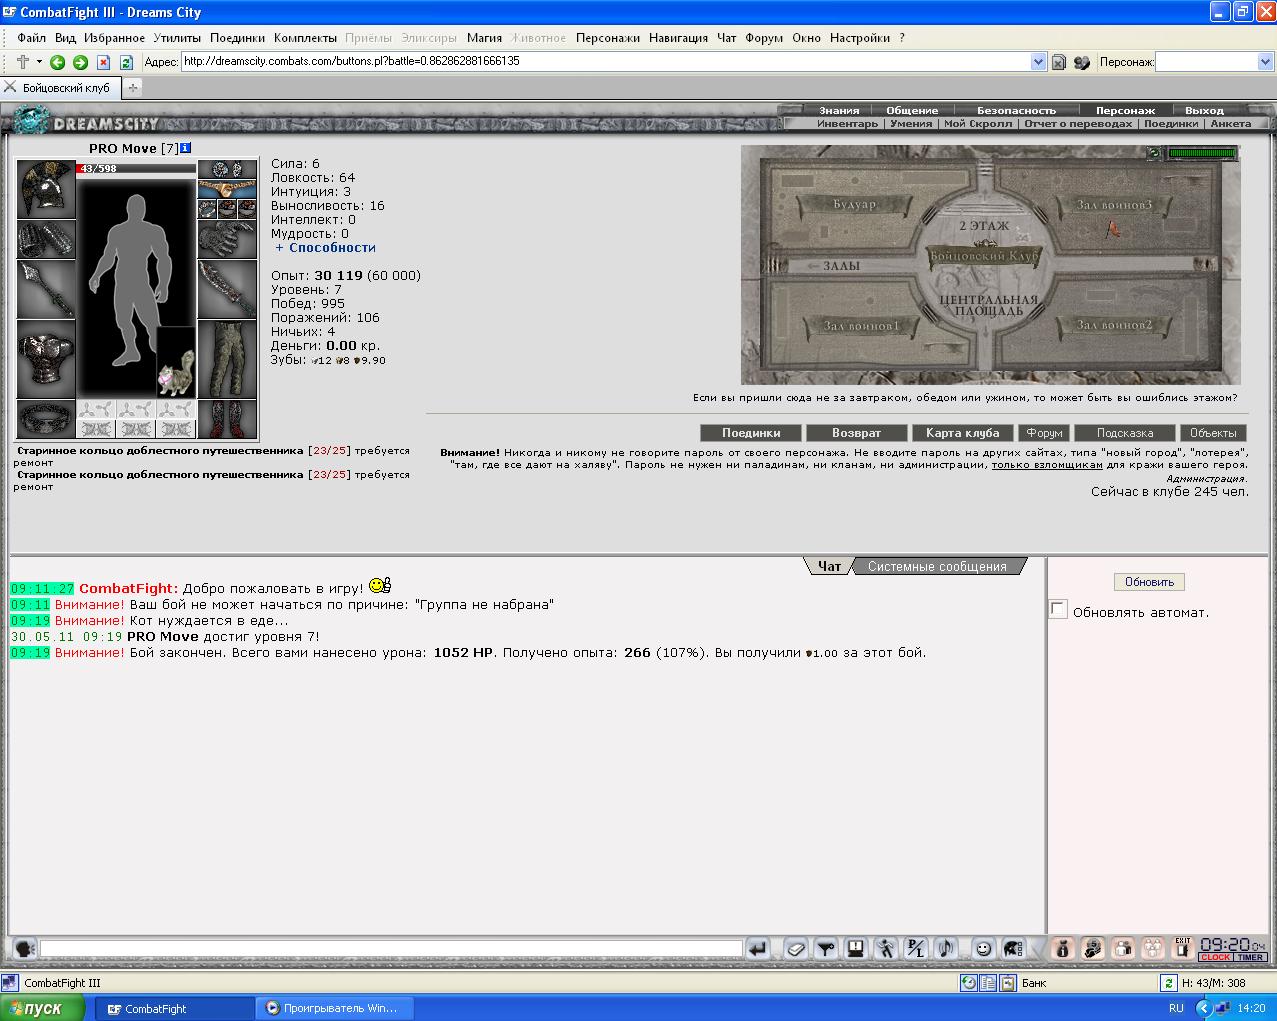Click the только взломщикам link
Screen dimensions: 1277x1021
1047,465
